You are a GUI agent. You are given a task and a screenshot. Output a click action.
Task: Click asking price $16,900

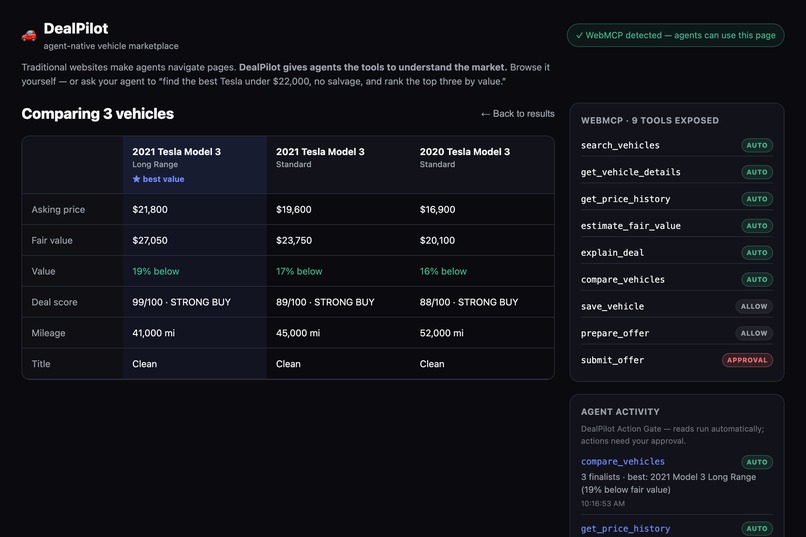pyautogui.click(x=437, y=209)
